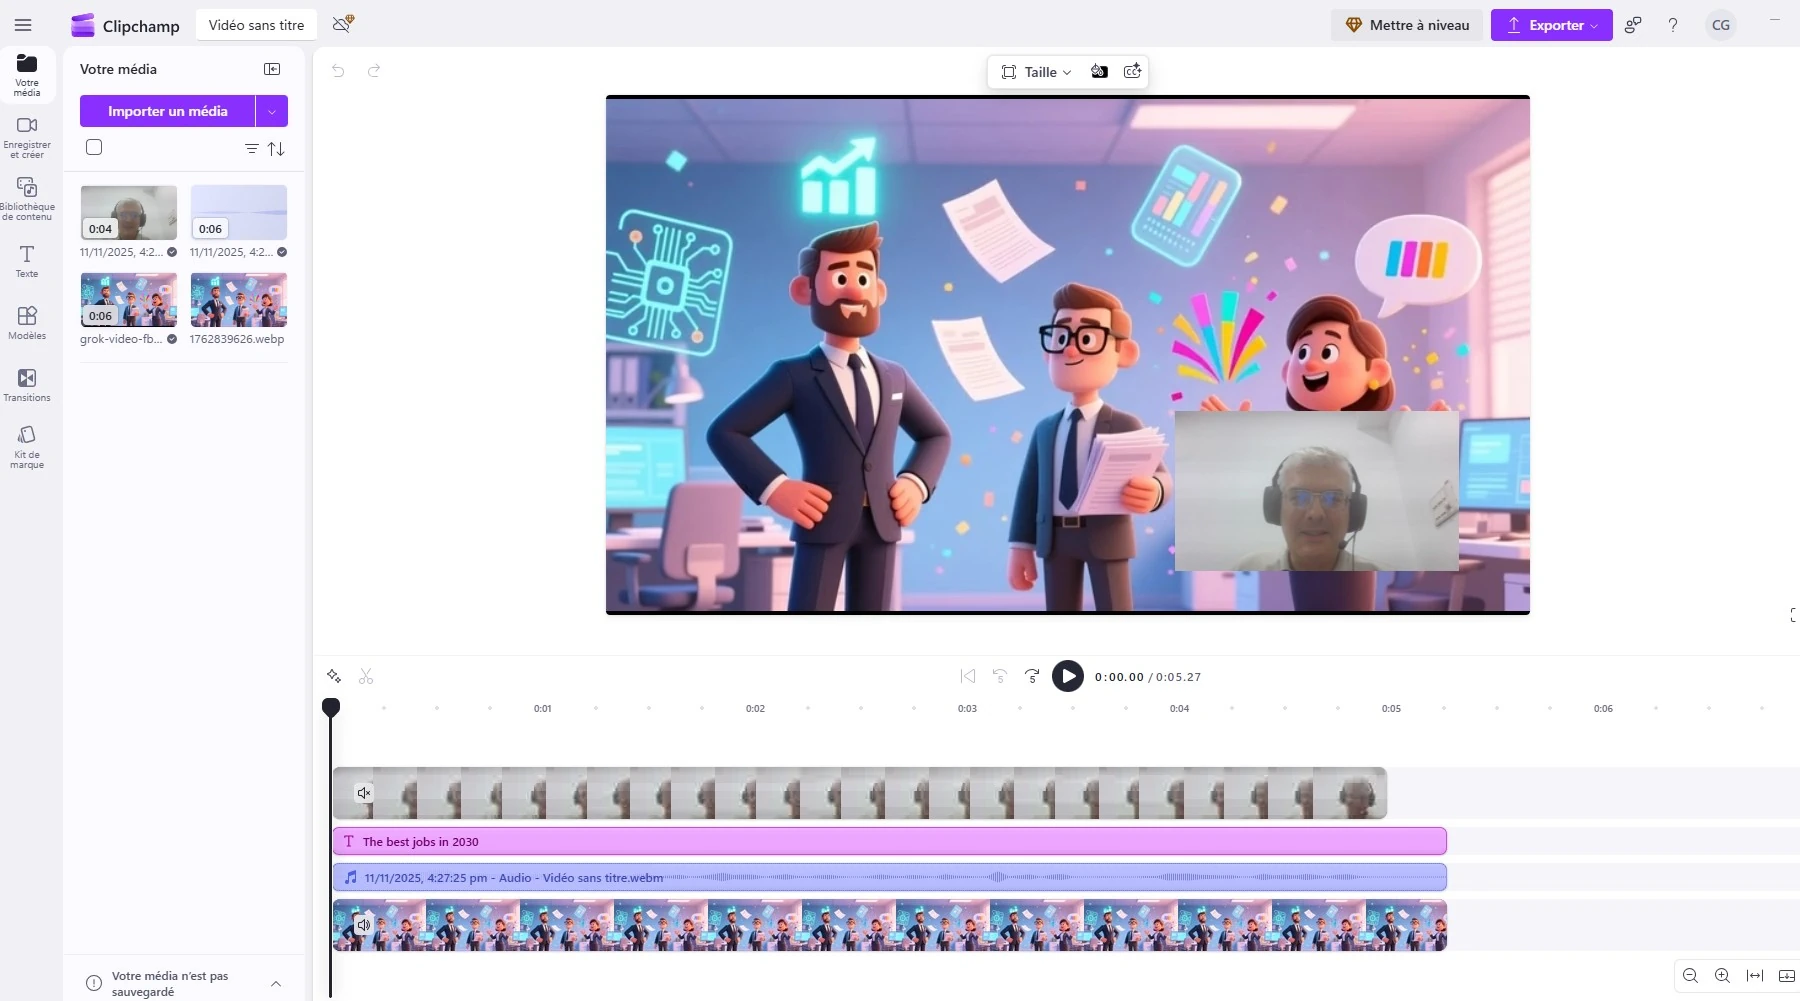The width and height of the screenshot is (1800, 1001).
Task: Open the automatic captions (CC) feature
Action: coord(1131,71)
